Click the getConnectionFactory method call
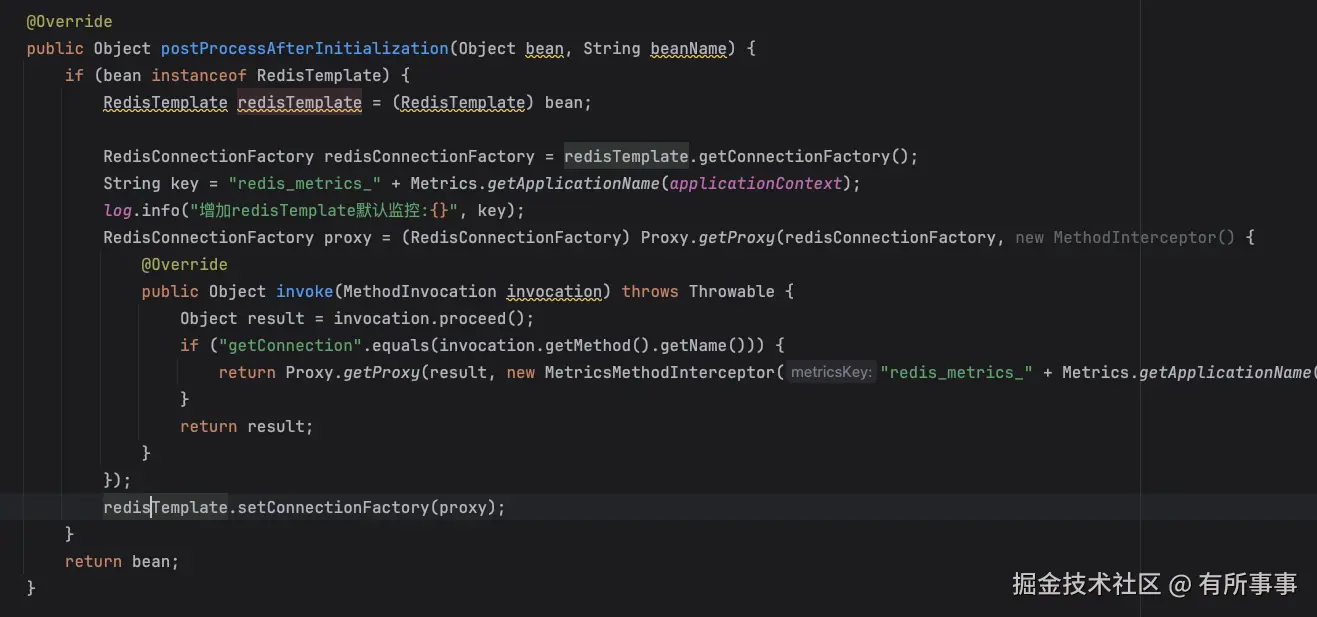The image size is (1317, 617). click(794, 156)
